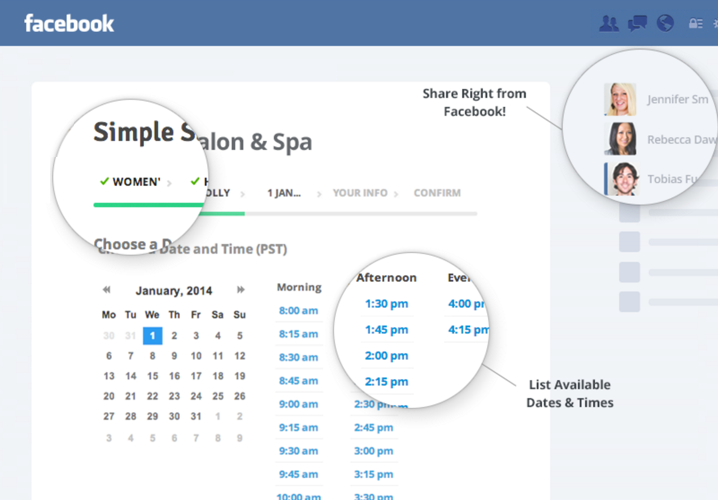This screenshot has height=500, width=718.
Task: Click Jennifer's profile photo
Action: click(x=621, y=99)
